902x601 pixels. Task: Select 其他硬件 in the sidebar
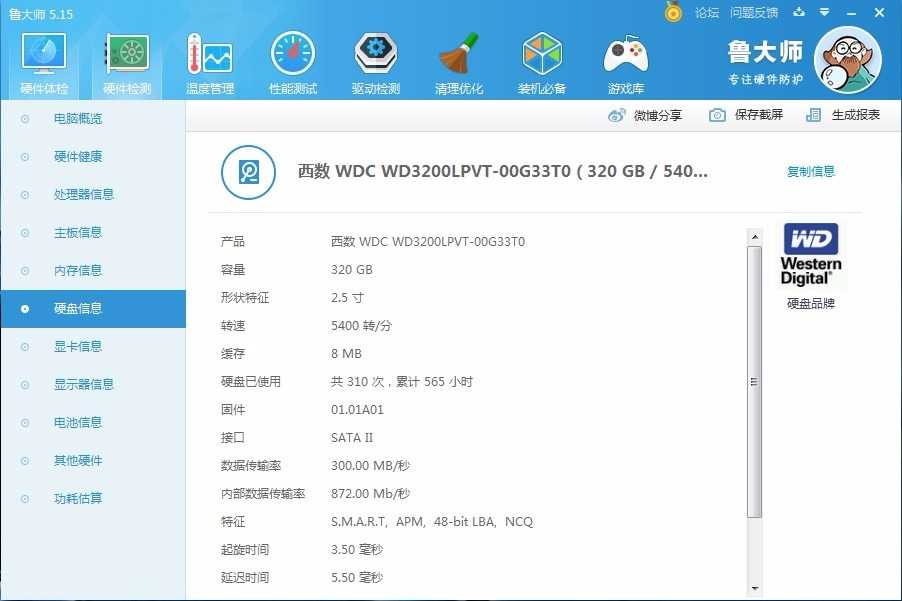pyautogui.click(x=78, y=461)
